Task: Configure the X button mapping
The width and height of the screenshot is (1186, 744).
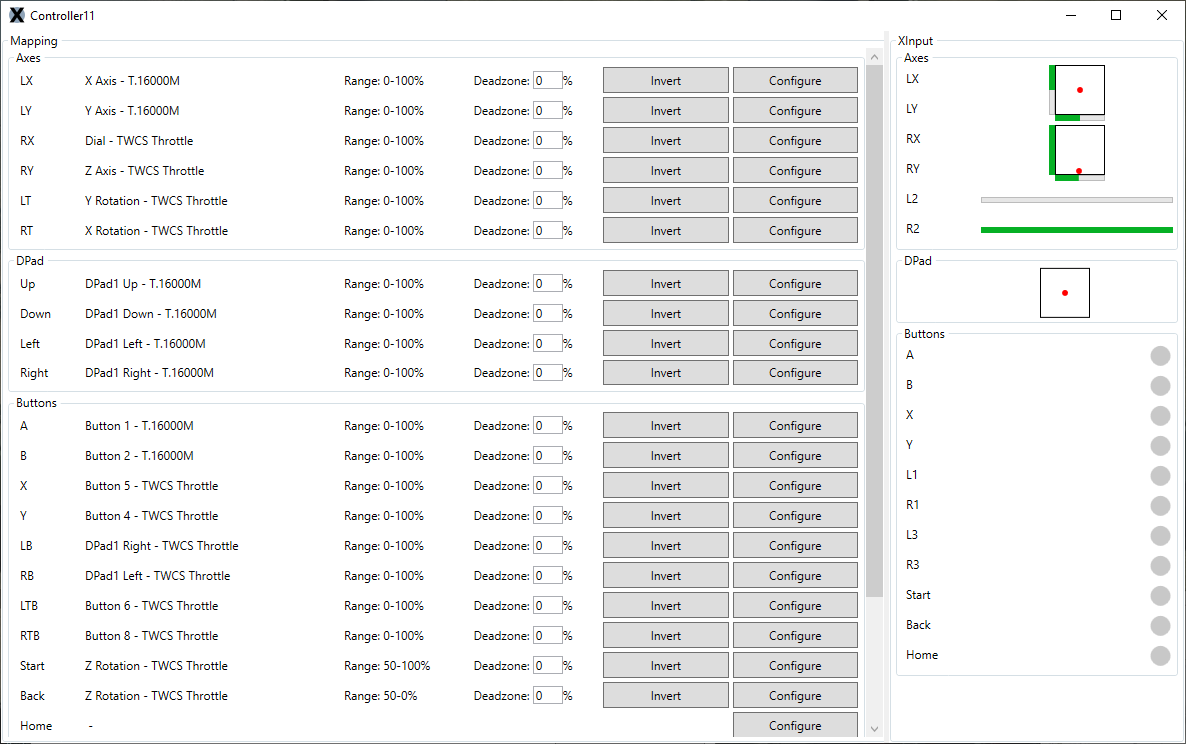Action: pos(795,485)
